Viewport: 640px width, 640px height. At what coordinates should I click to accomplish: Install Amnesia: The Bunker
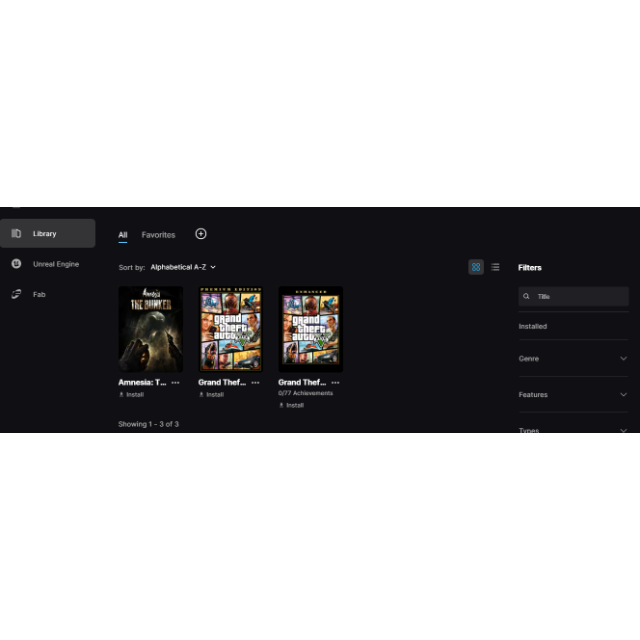[x=131, y=395]
